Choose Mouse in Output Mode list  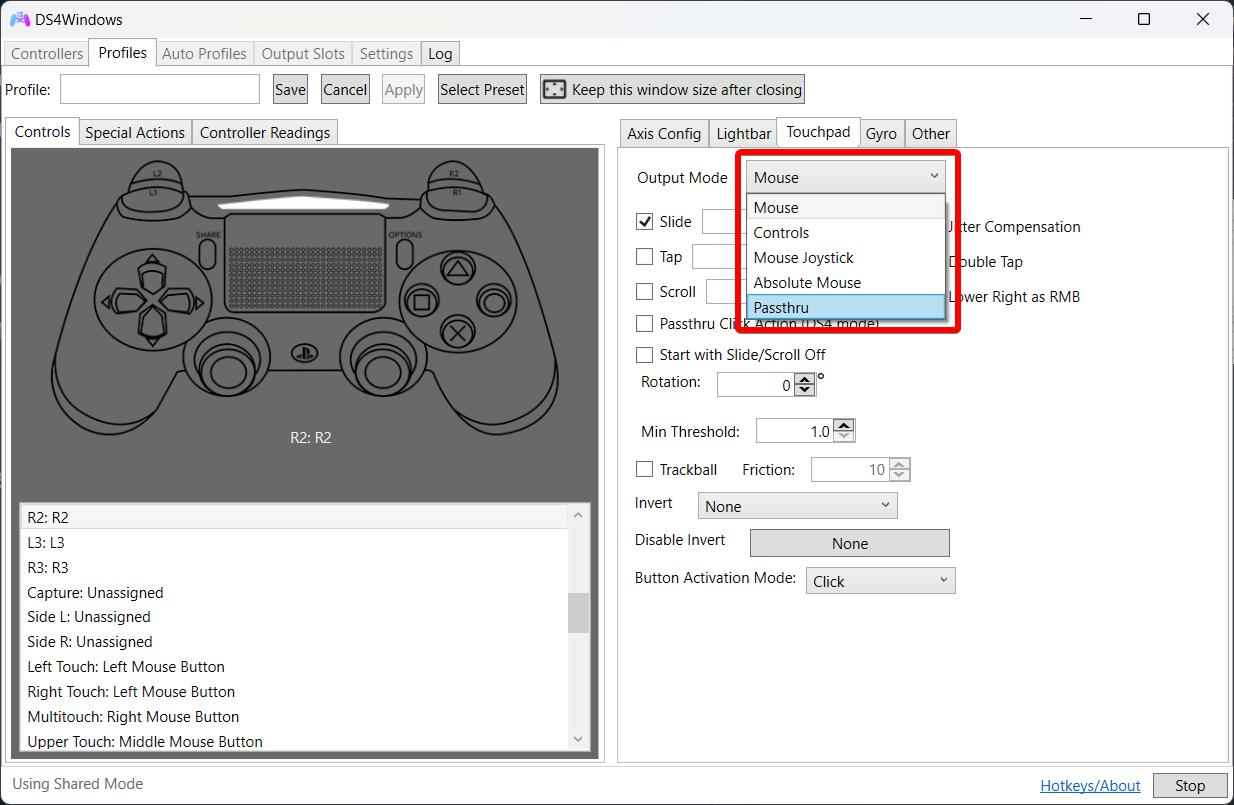coord(846,207)
